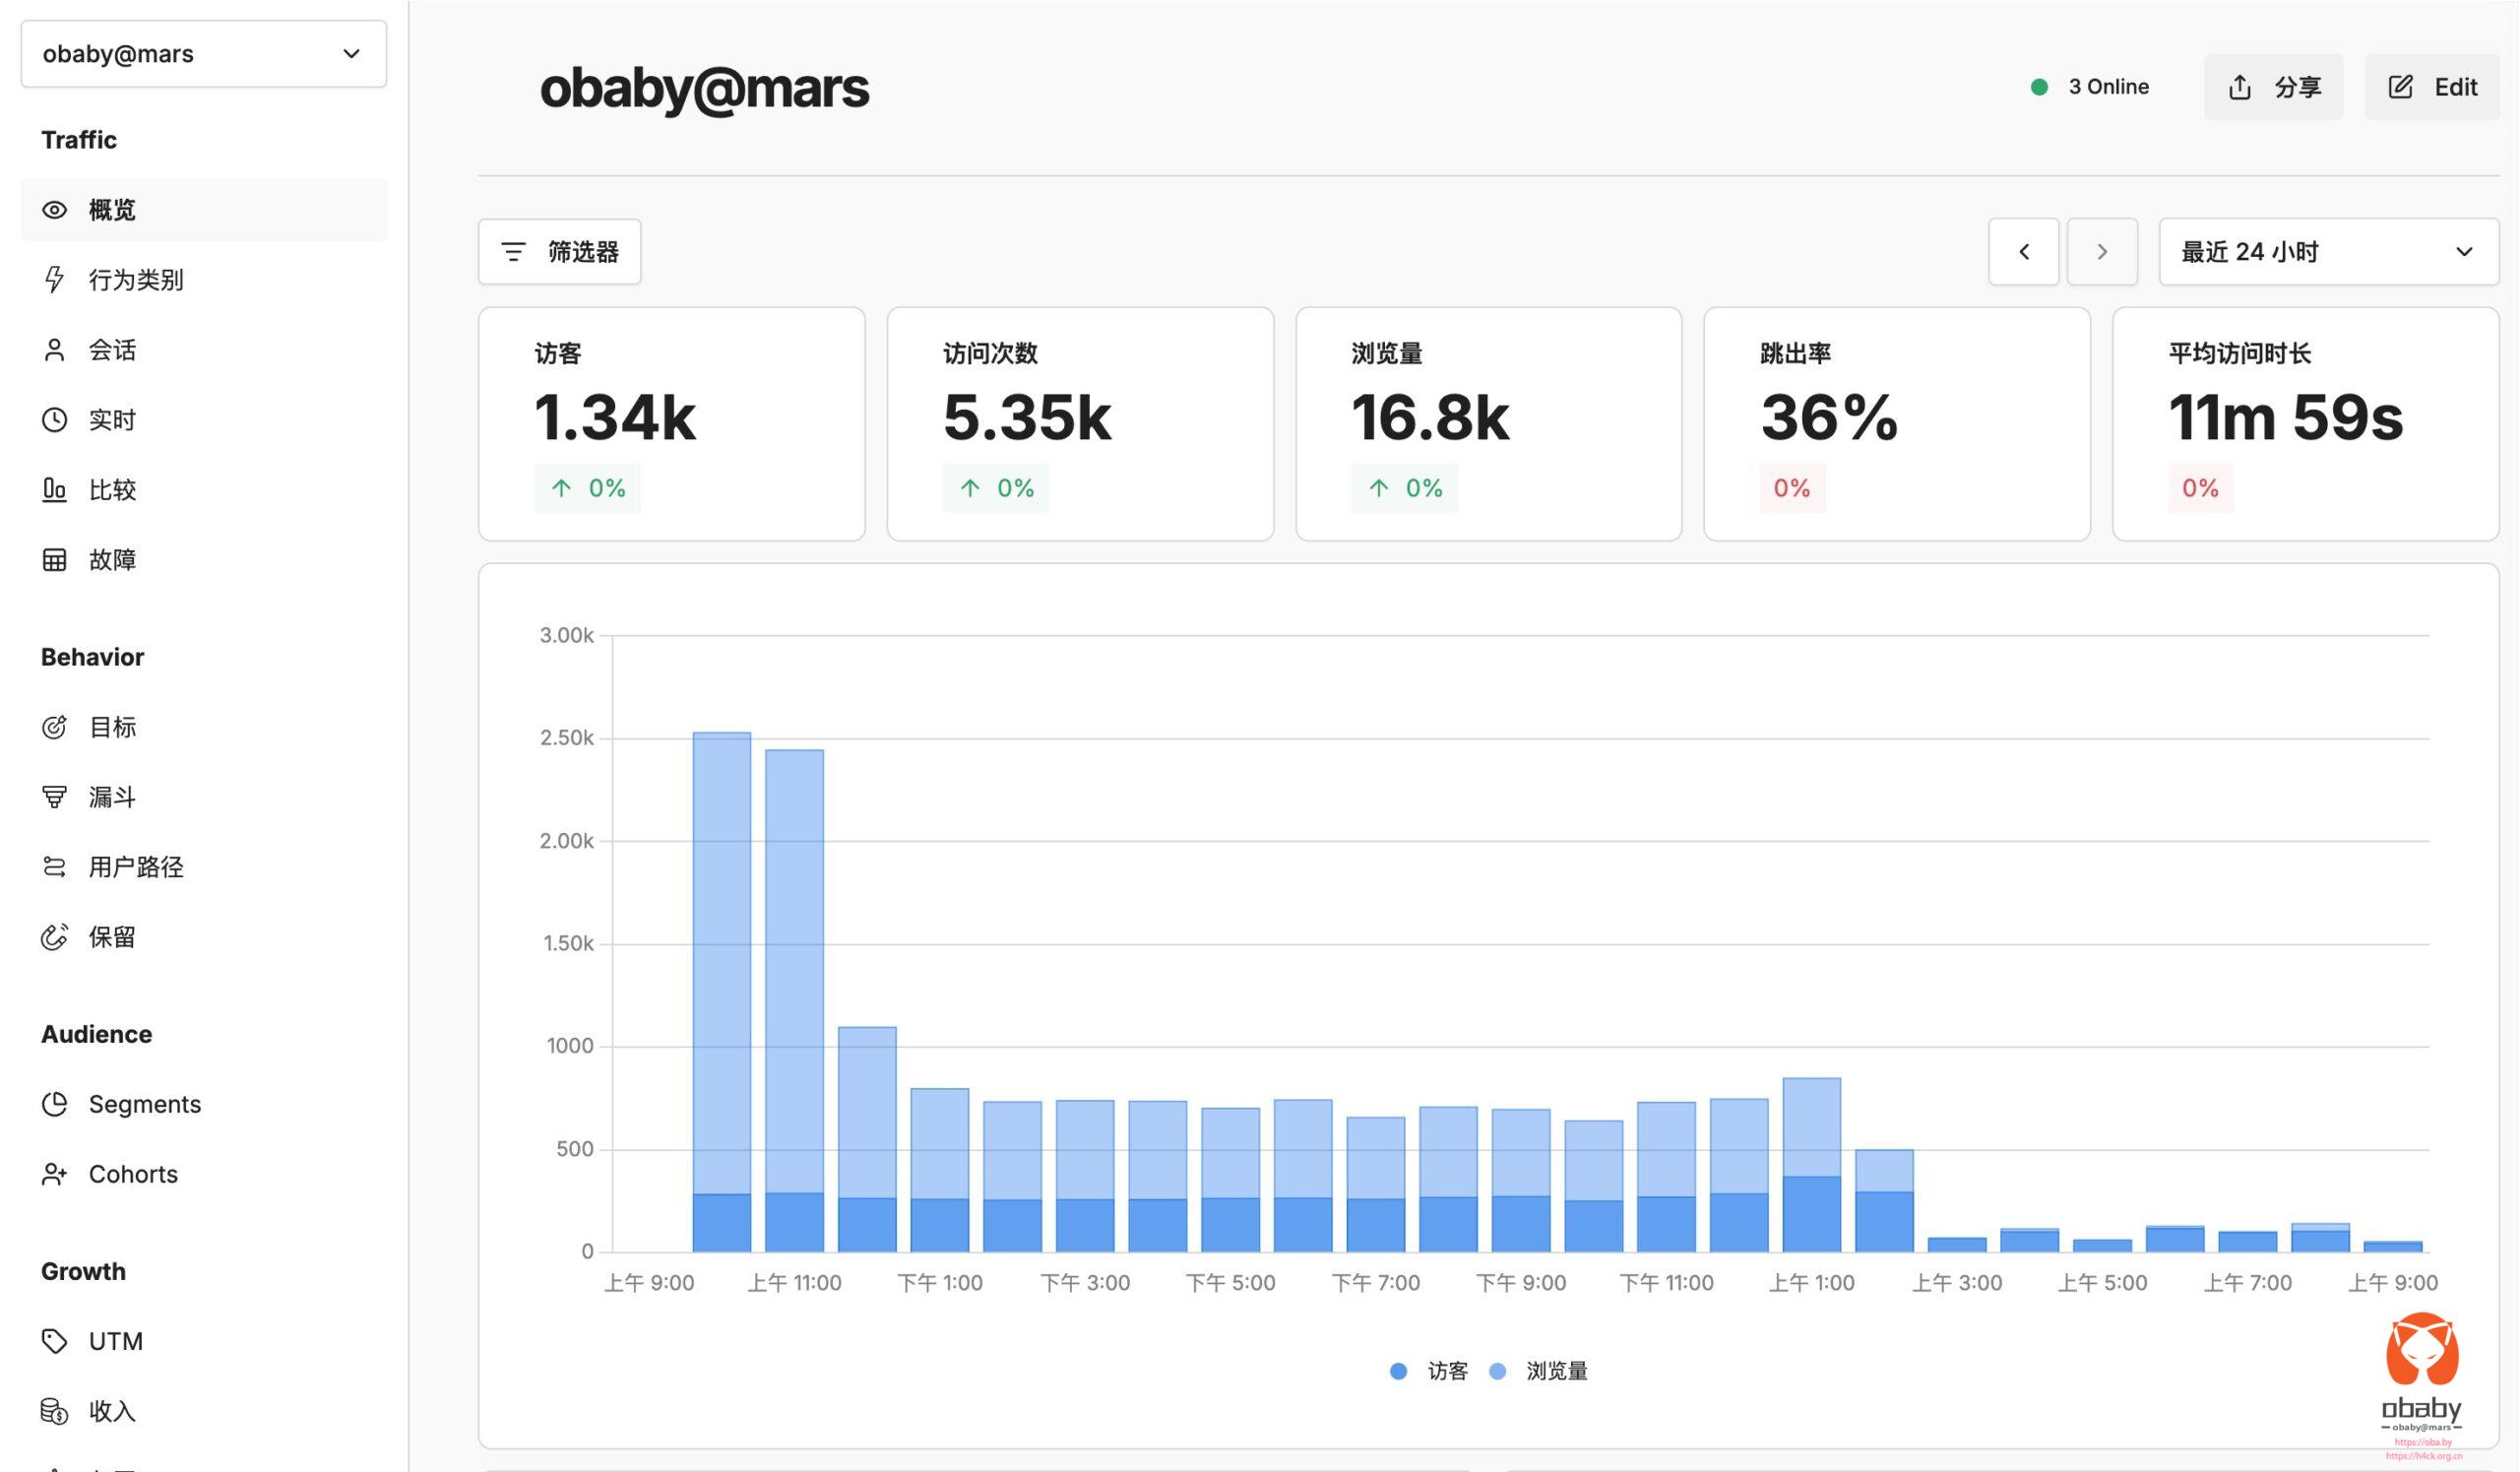This screenshot has width=2520, height=1472.
Task: Click the target icon for 目标
Action: pos(54,727)
